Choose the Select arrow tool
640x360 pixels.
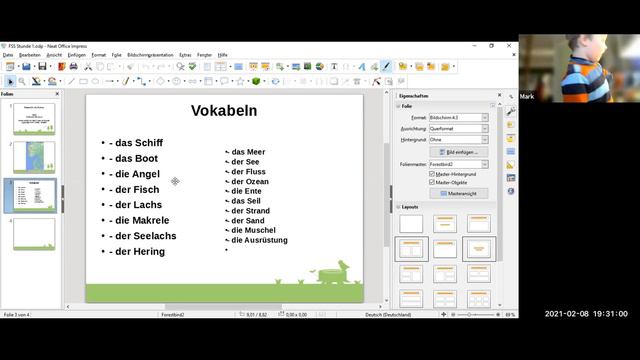[x=10, y=82]
